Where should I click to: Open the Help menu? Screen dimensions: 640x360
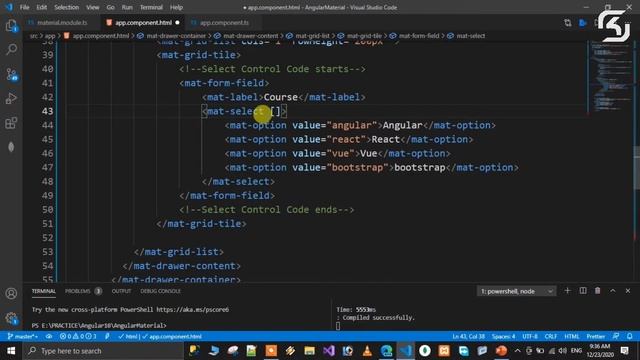click(x=176, y=7)
